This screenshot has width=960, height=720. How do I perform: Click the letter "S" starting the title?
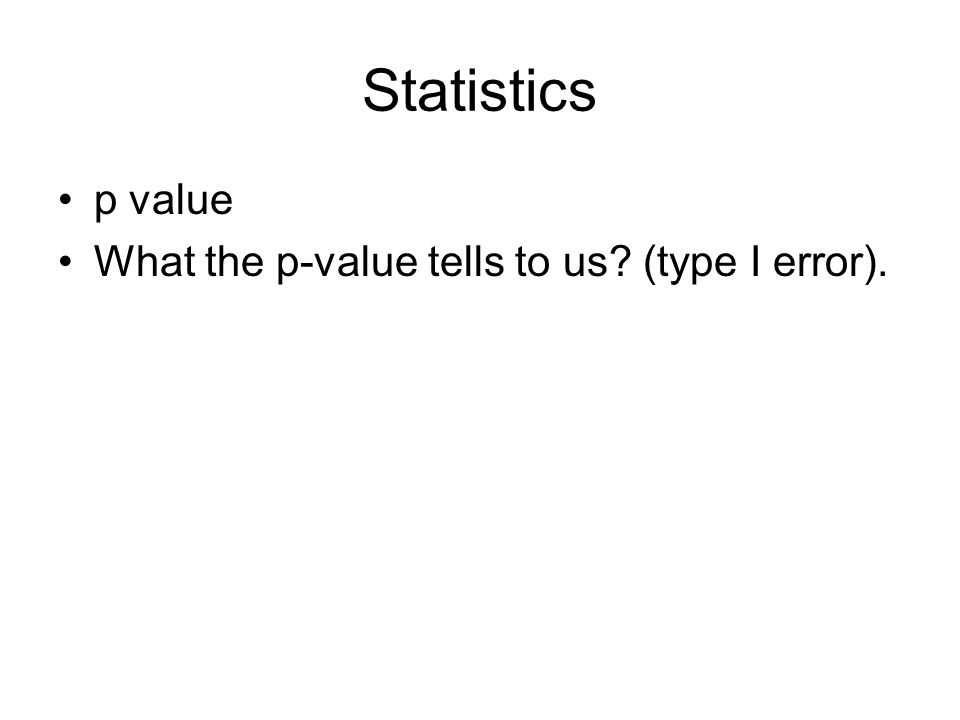click(x=380, y=91)
